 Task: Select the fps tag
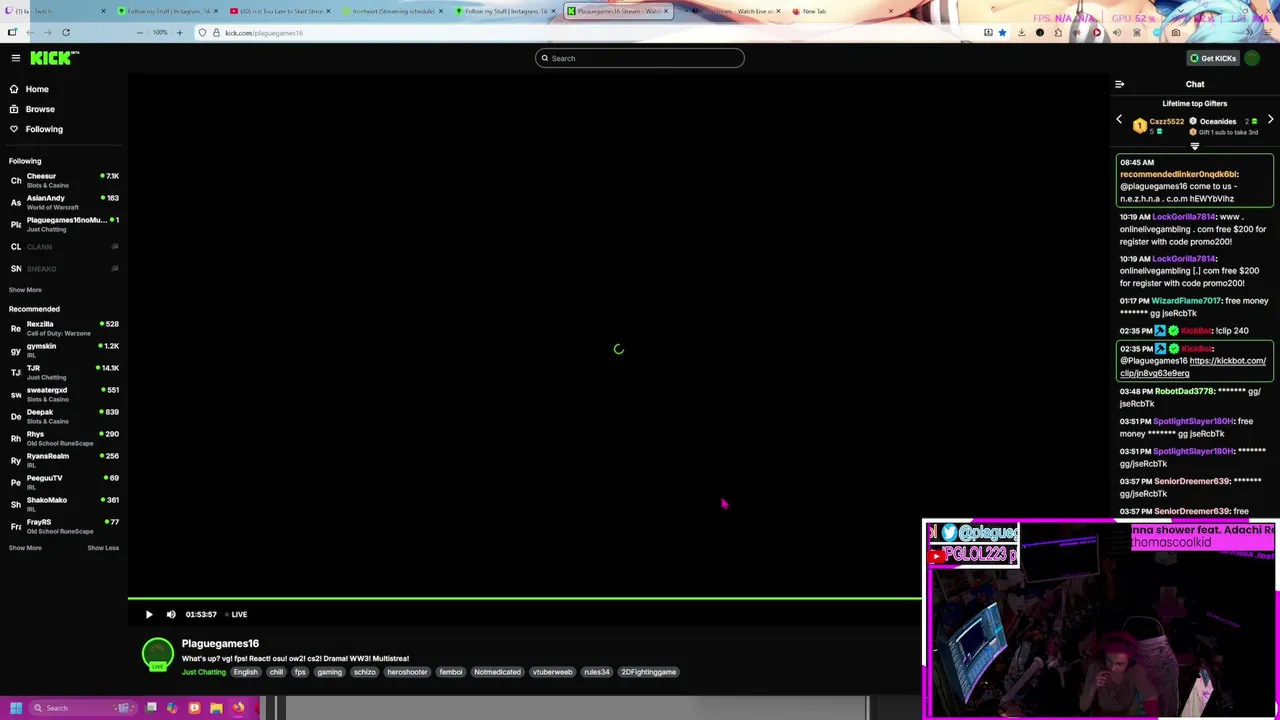[x=300, y=672]
